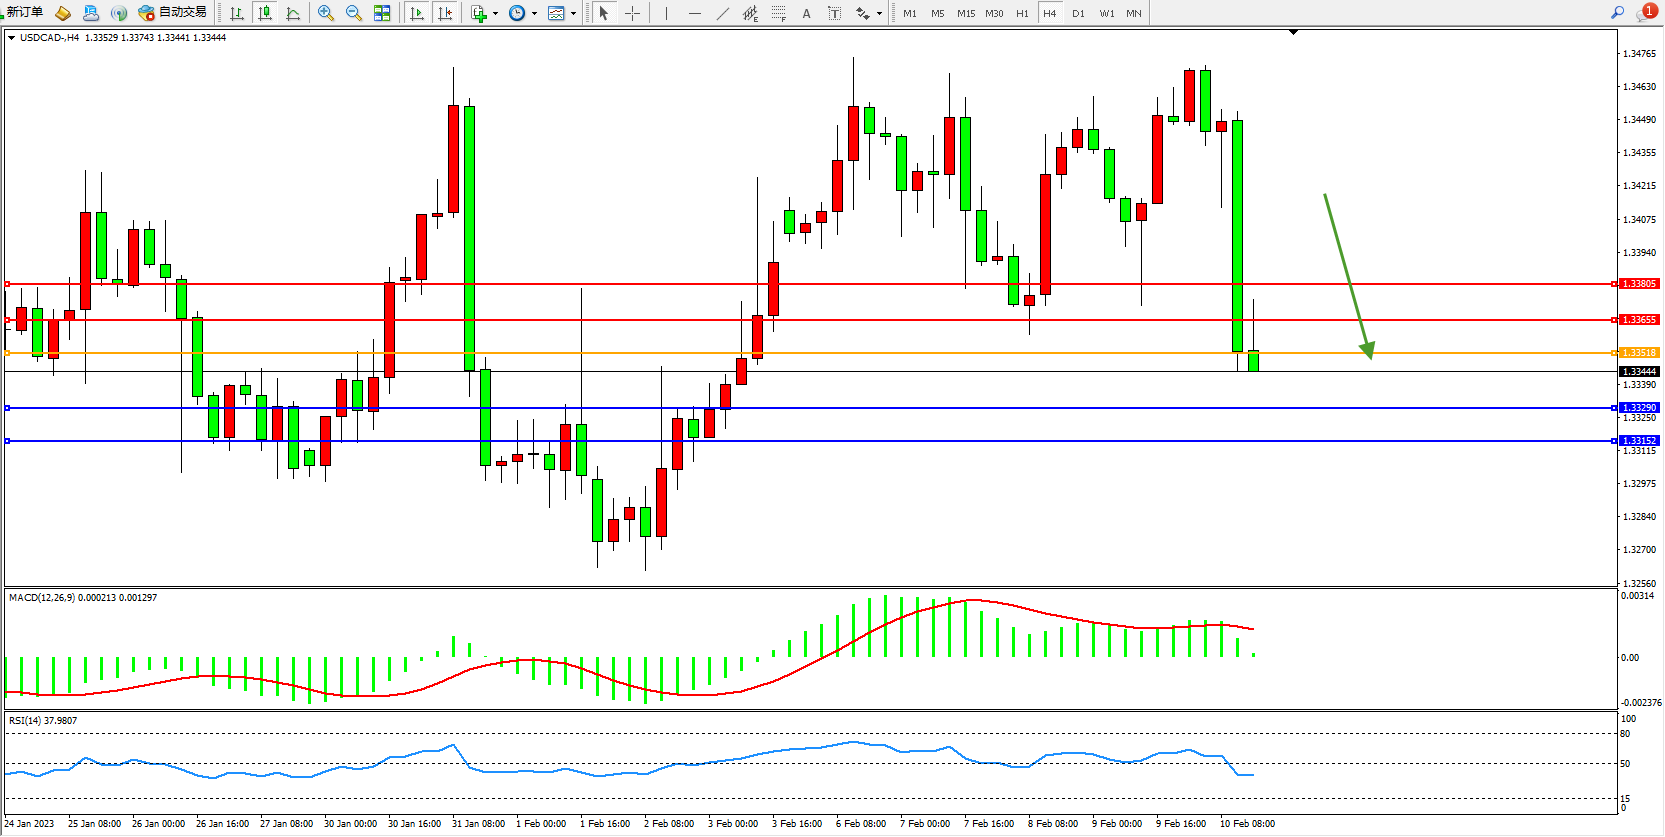Choose the Fibonacci retracement tool
The width and height of the screenshot is (1665, 837).
[778, 13]
